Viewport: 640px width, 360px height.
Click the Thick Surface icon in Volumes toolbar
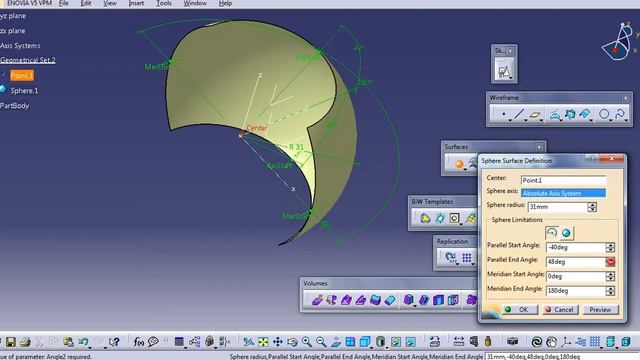376,300
